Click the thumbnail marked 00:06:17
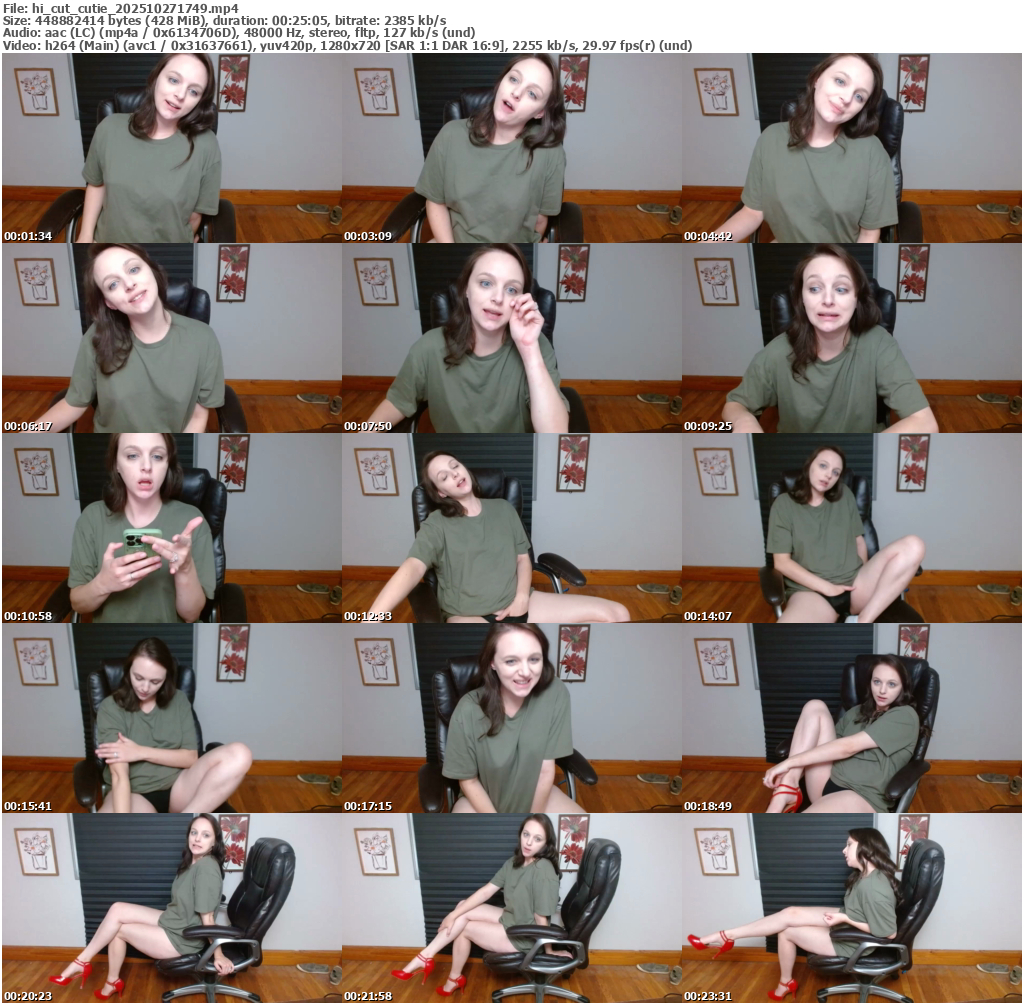The width and height of the screenshot is (1024, 1003). (171, 338)
